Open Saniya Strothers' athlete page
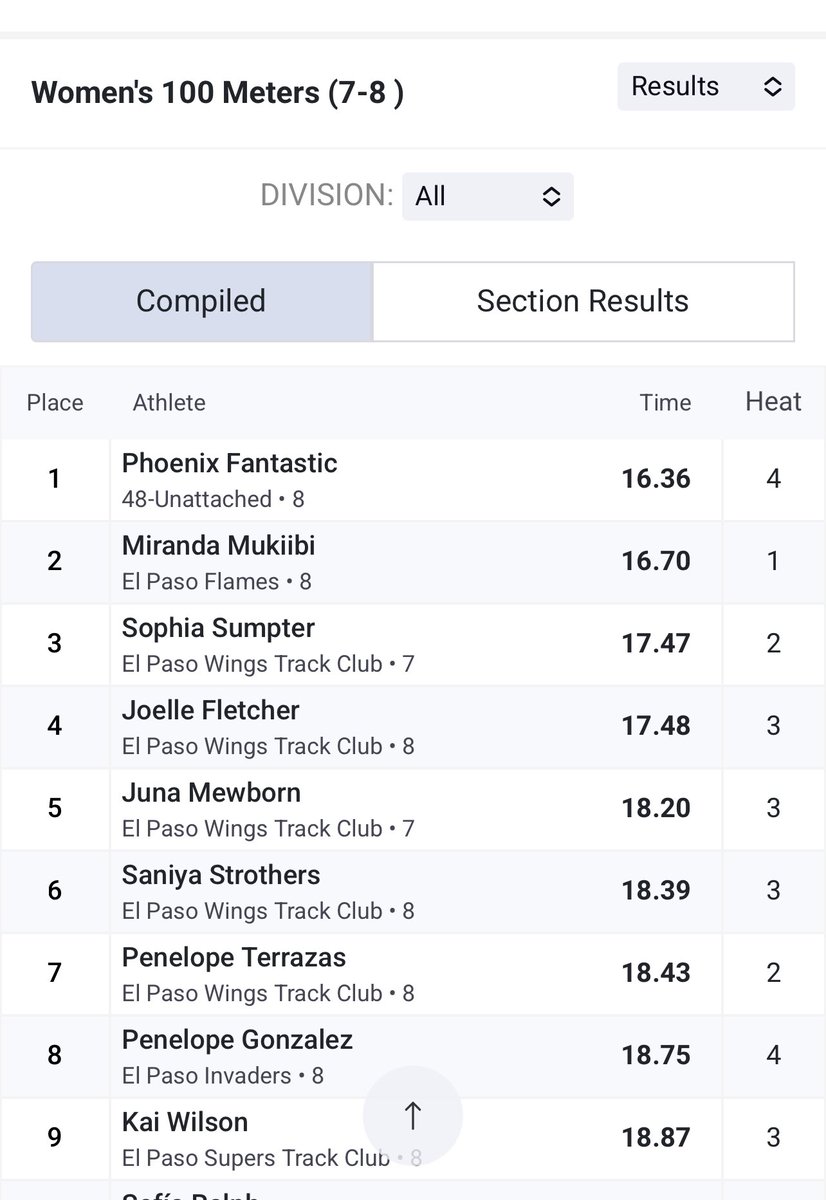This screenshot has height=1200, width=826. point(221,875)
